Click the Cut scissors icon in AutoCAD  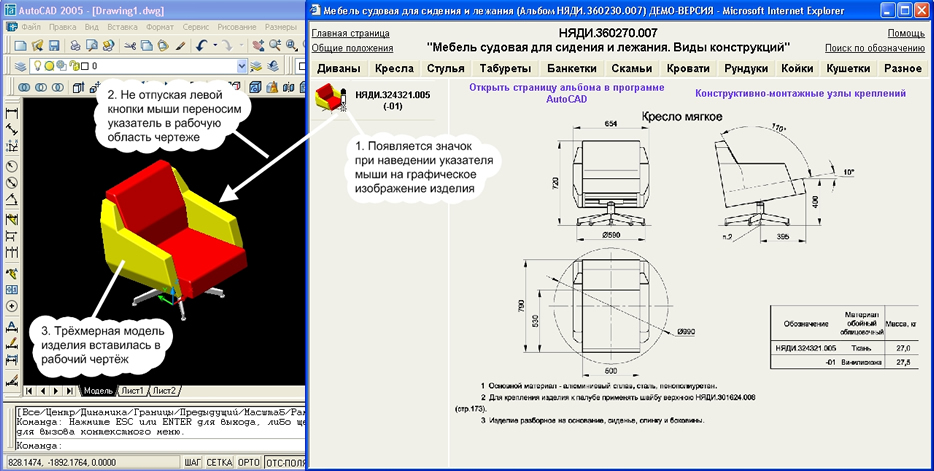coord(130,45)
